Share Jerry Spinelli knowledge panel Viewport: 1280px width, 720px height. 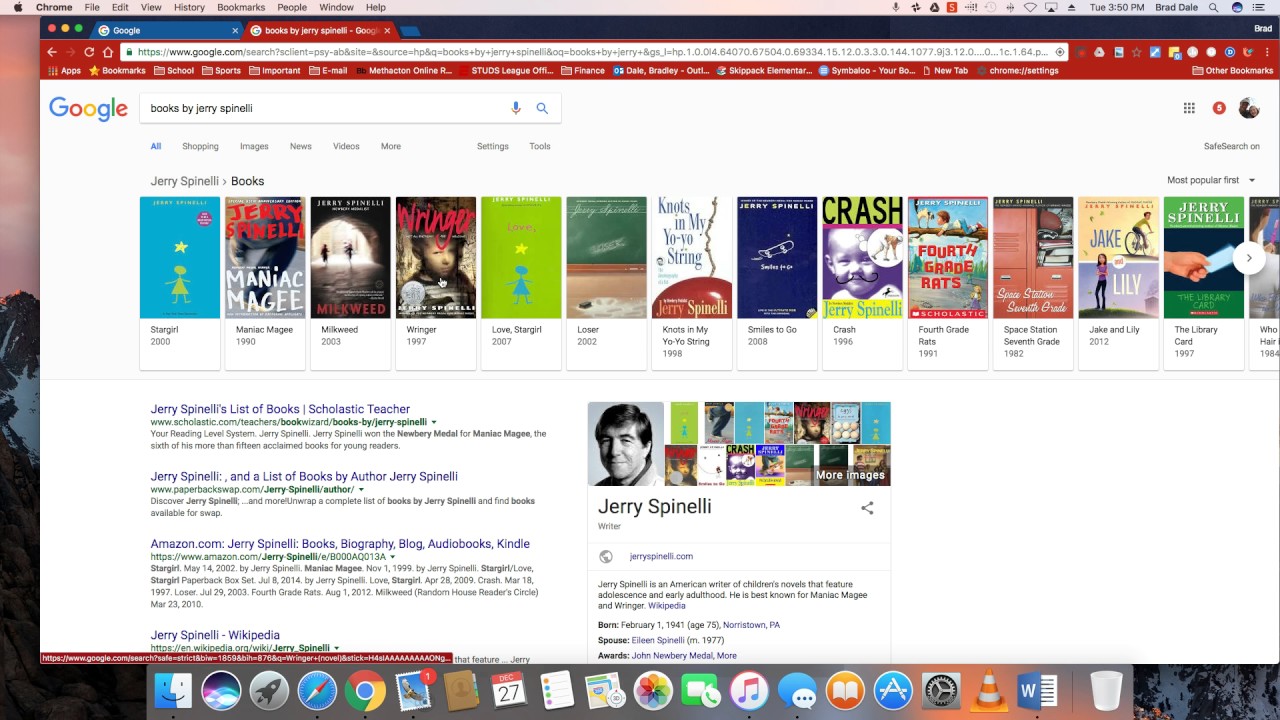867,508
